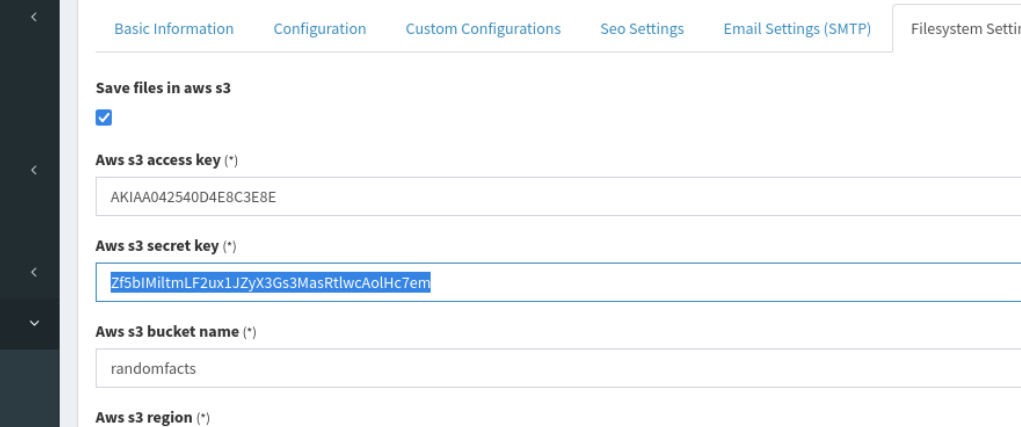1021x427 pixels.
Task: Click the "Aws s3 bucket name" label
Action: click(x=168, y=331)
